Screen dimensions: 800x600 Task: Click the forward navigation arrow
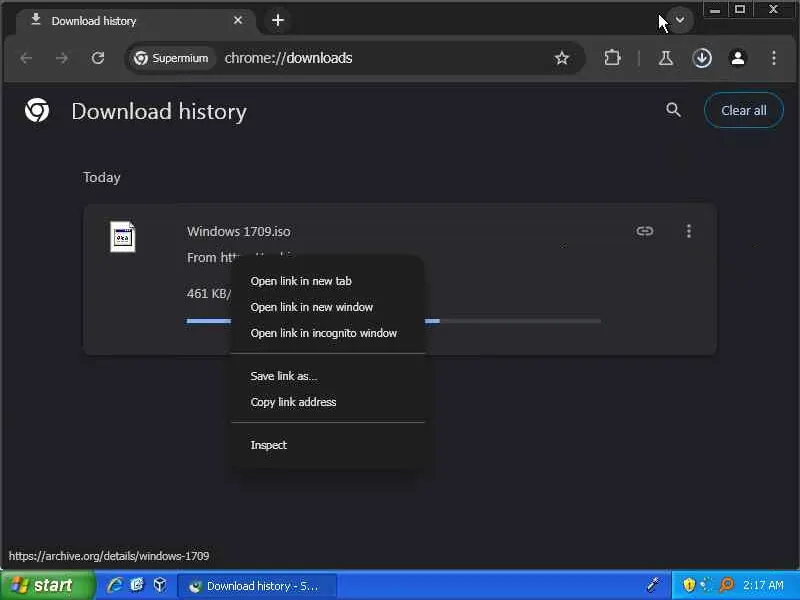(62, 58)
